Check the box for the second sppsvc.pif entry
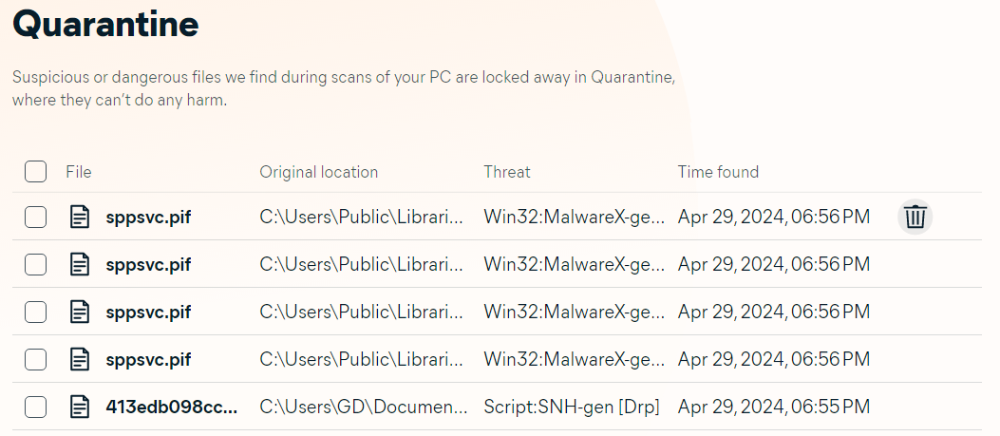 tap(36, 264)
